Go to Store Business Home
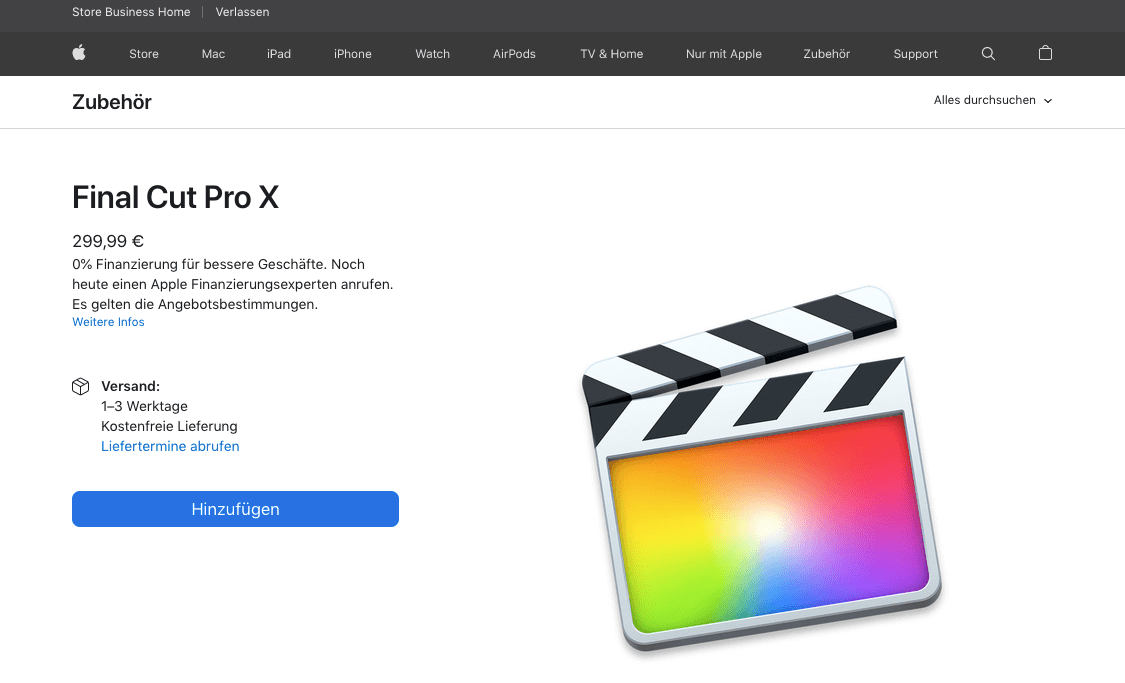This screenshot has height=683, width=1125. click(x=131, y=12)
